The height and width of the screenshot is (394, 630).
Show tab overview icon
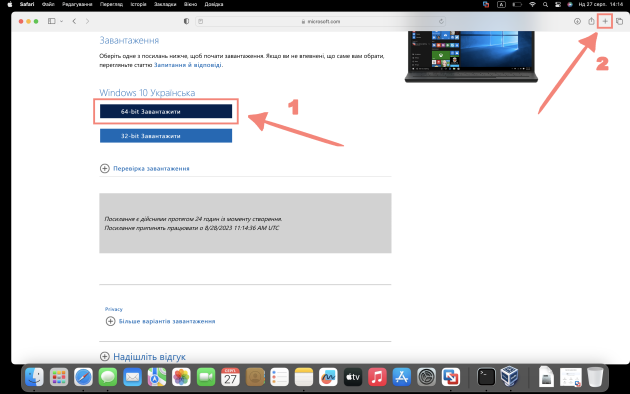click(620, 21)
